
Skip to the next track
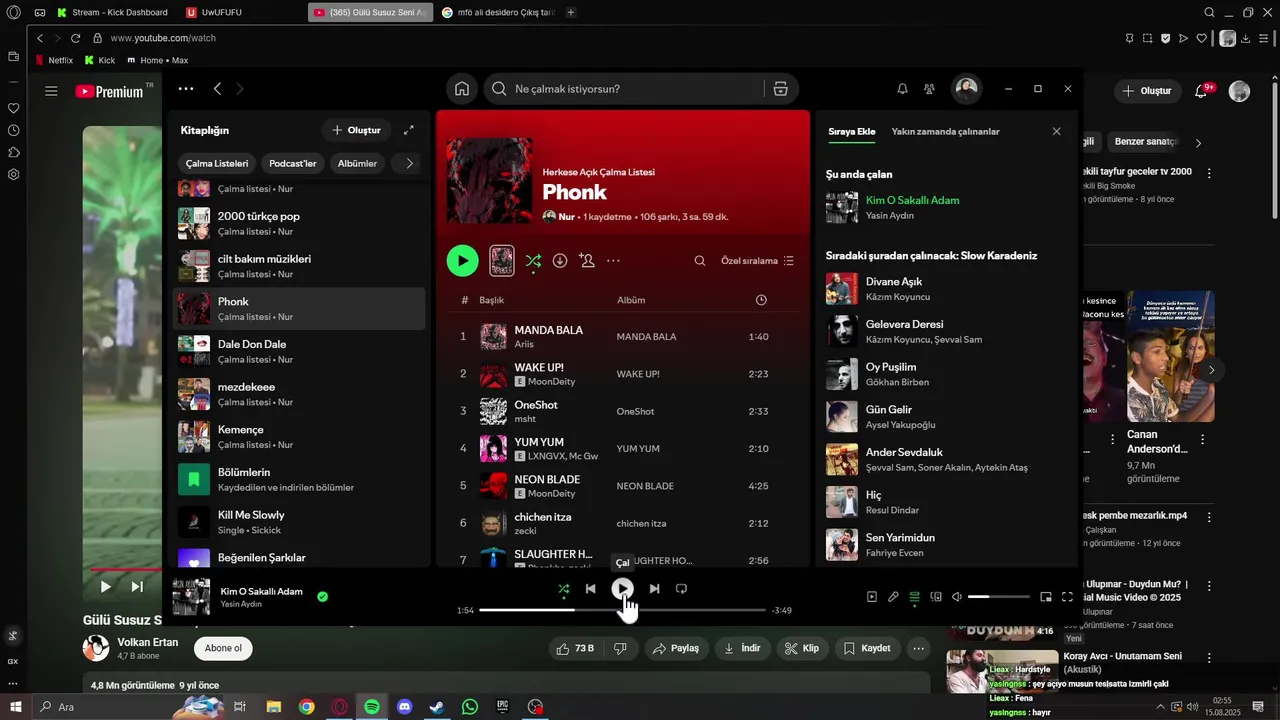point(654,589)
